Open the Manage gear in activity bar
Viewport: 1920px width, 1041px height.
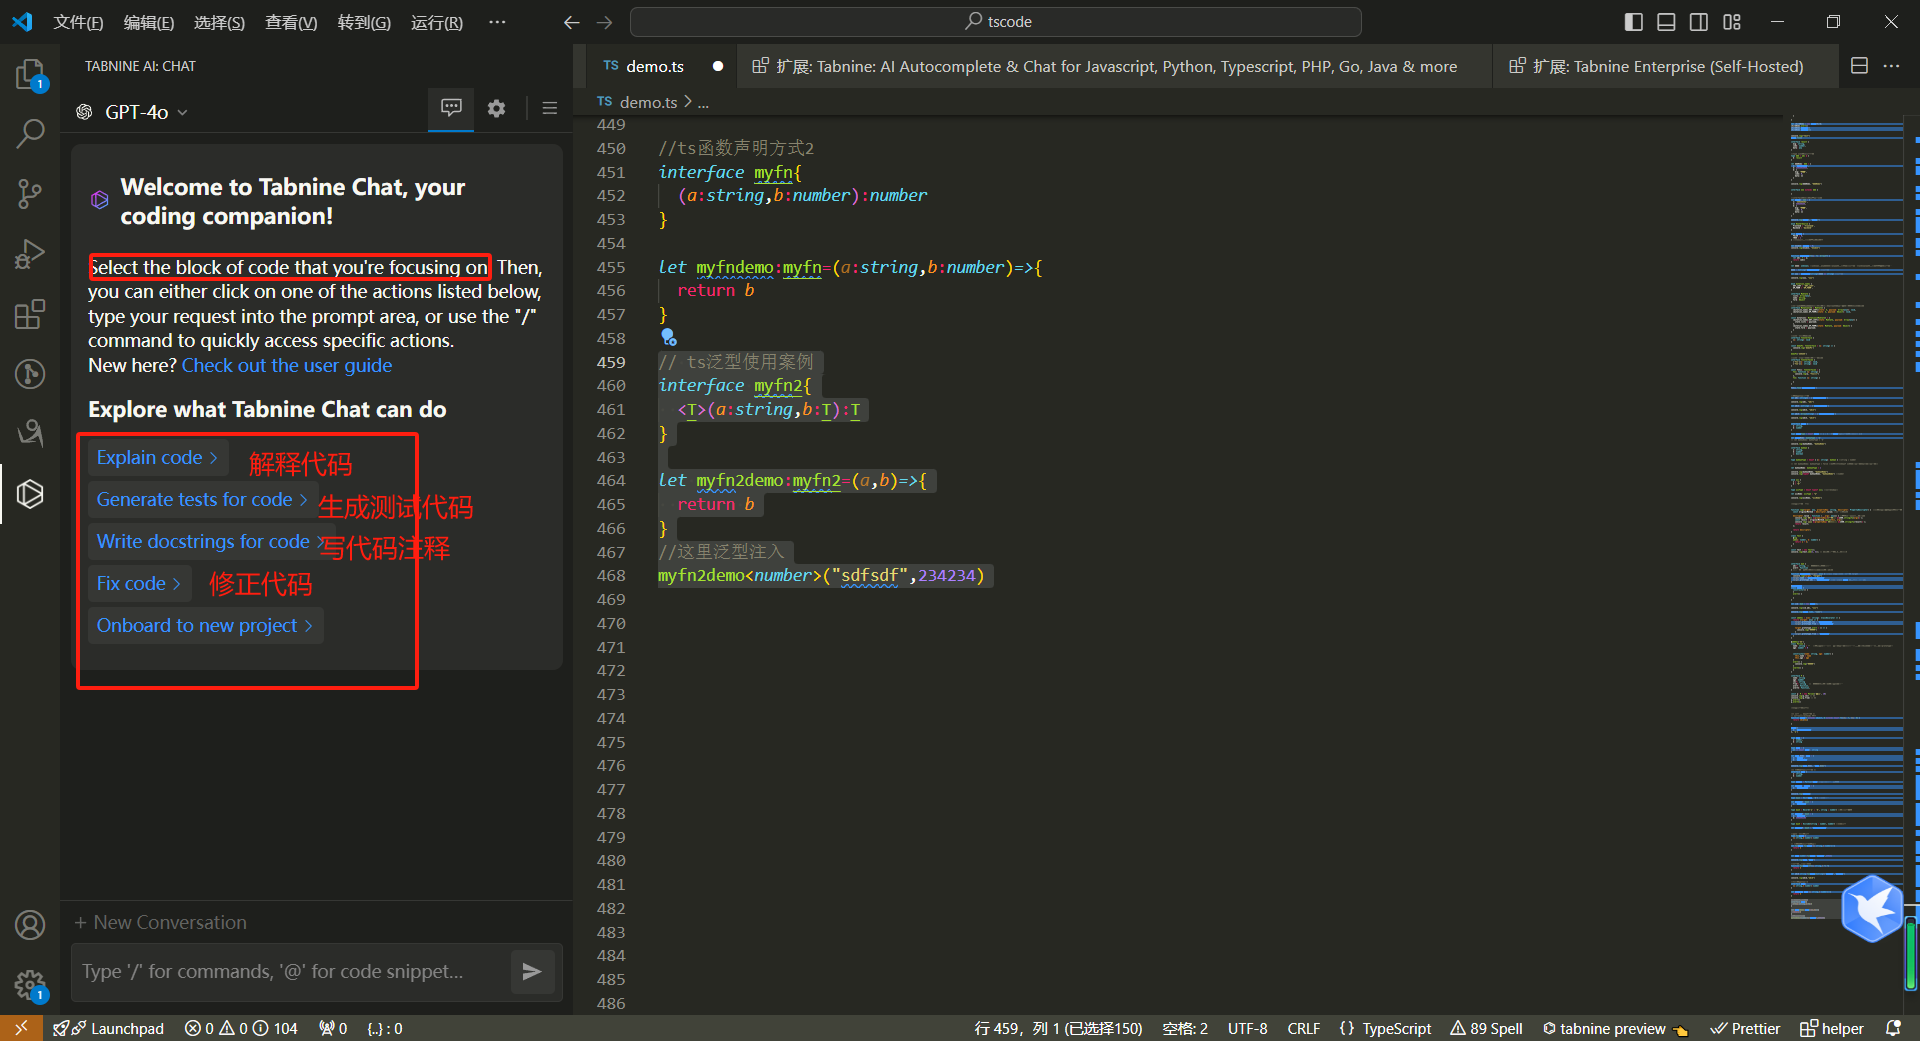[x=30, y=986]
